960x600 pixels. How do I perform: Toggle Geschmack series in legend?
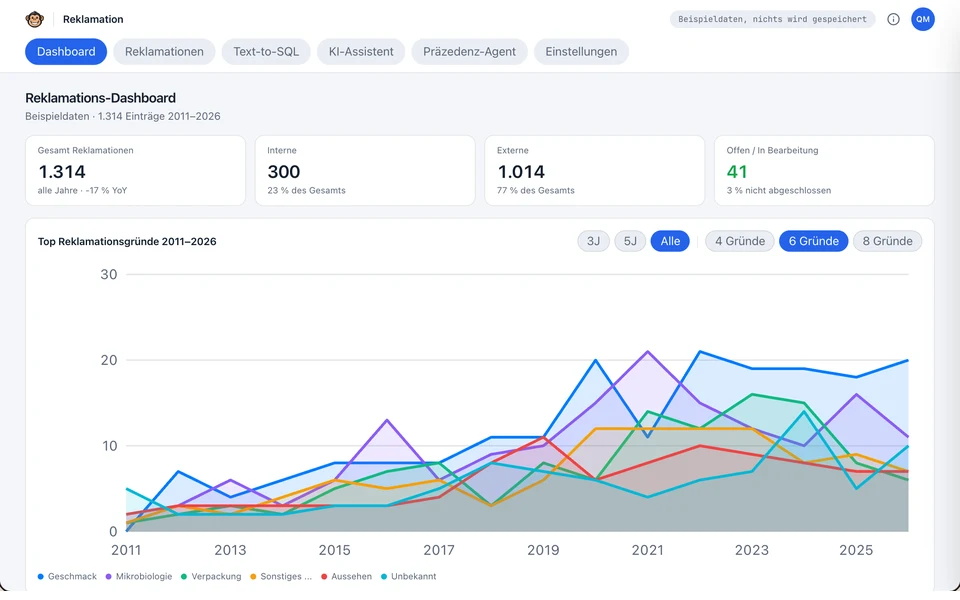67,576
